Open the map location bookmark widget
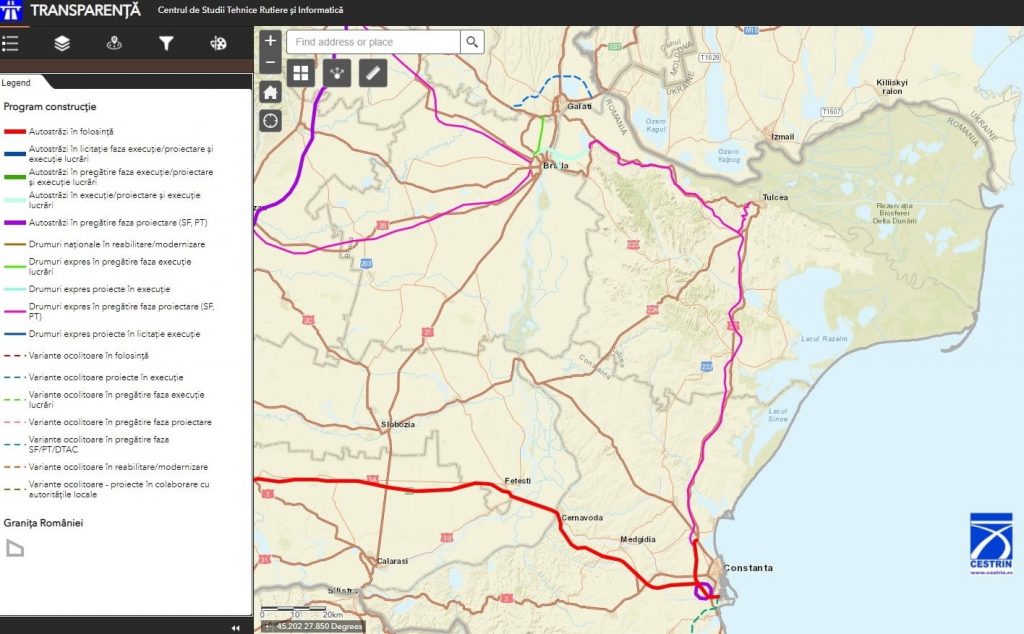 click(x=114, y=43)
